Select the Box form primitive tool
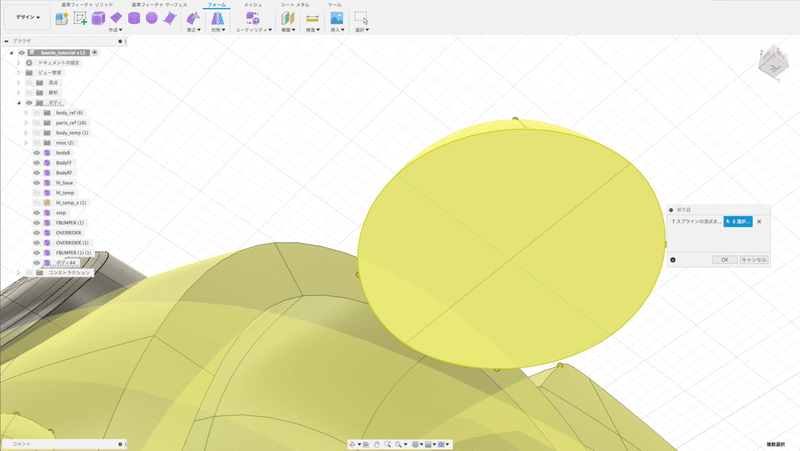This screenshot has width=800, height=451. (x=98, y=18)
